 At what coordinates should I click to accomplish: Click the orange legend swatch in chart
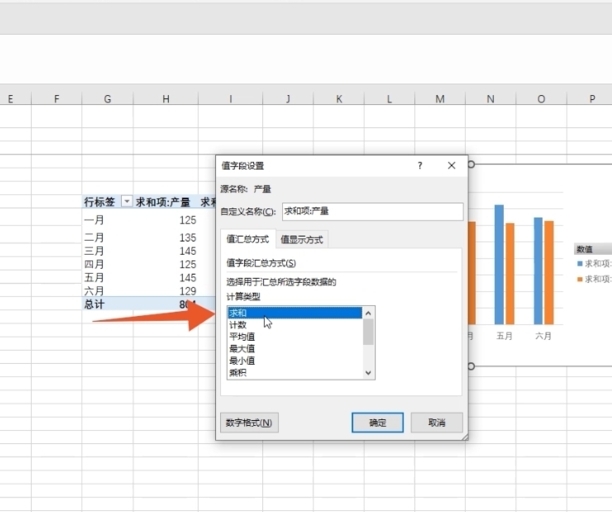(580, 279)
